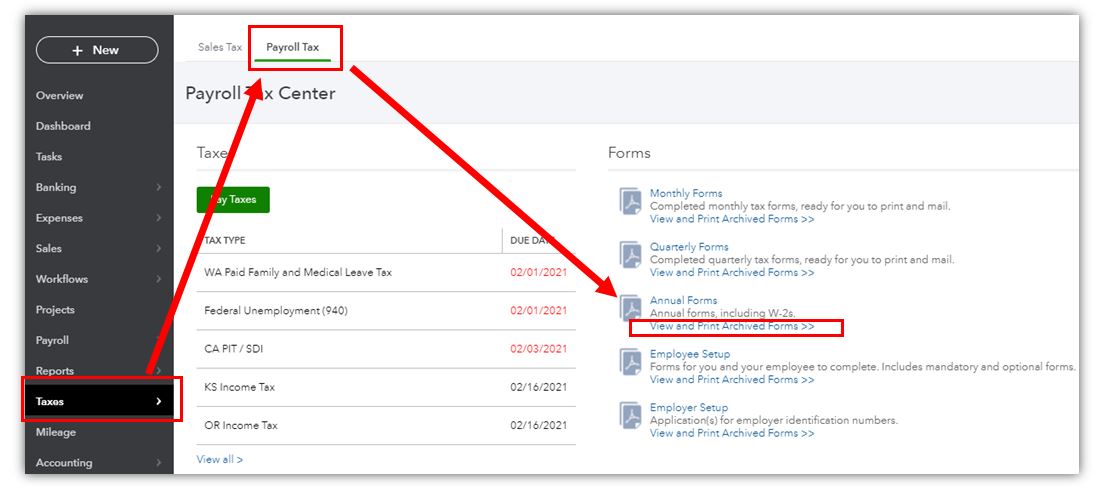Expand the Workflows submenu chevron
The height and width of the screenshot is (486, 1094).
159,279
